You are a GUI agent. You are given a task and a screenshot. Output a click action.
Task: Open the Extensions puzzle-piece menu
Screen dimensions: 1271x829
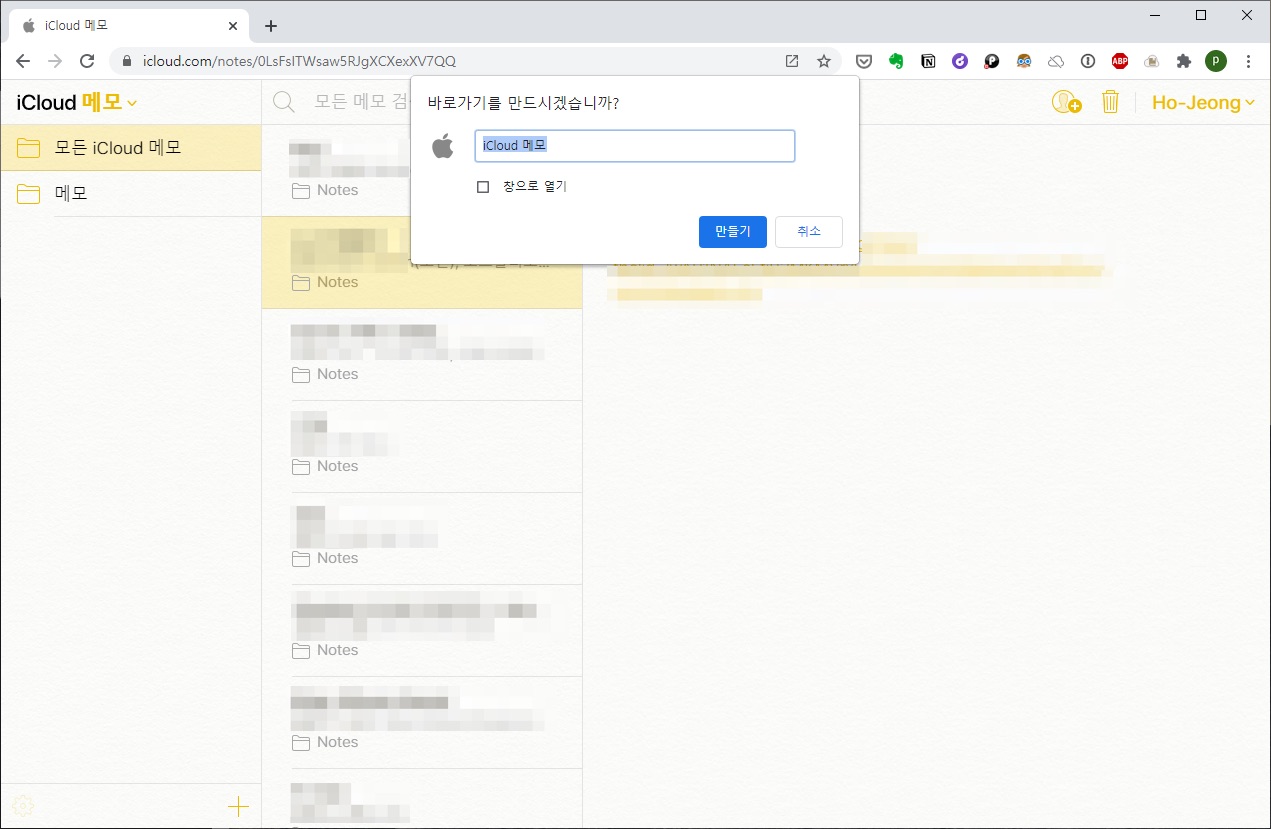click(1184, 61)
